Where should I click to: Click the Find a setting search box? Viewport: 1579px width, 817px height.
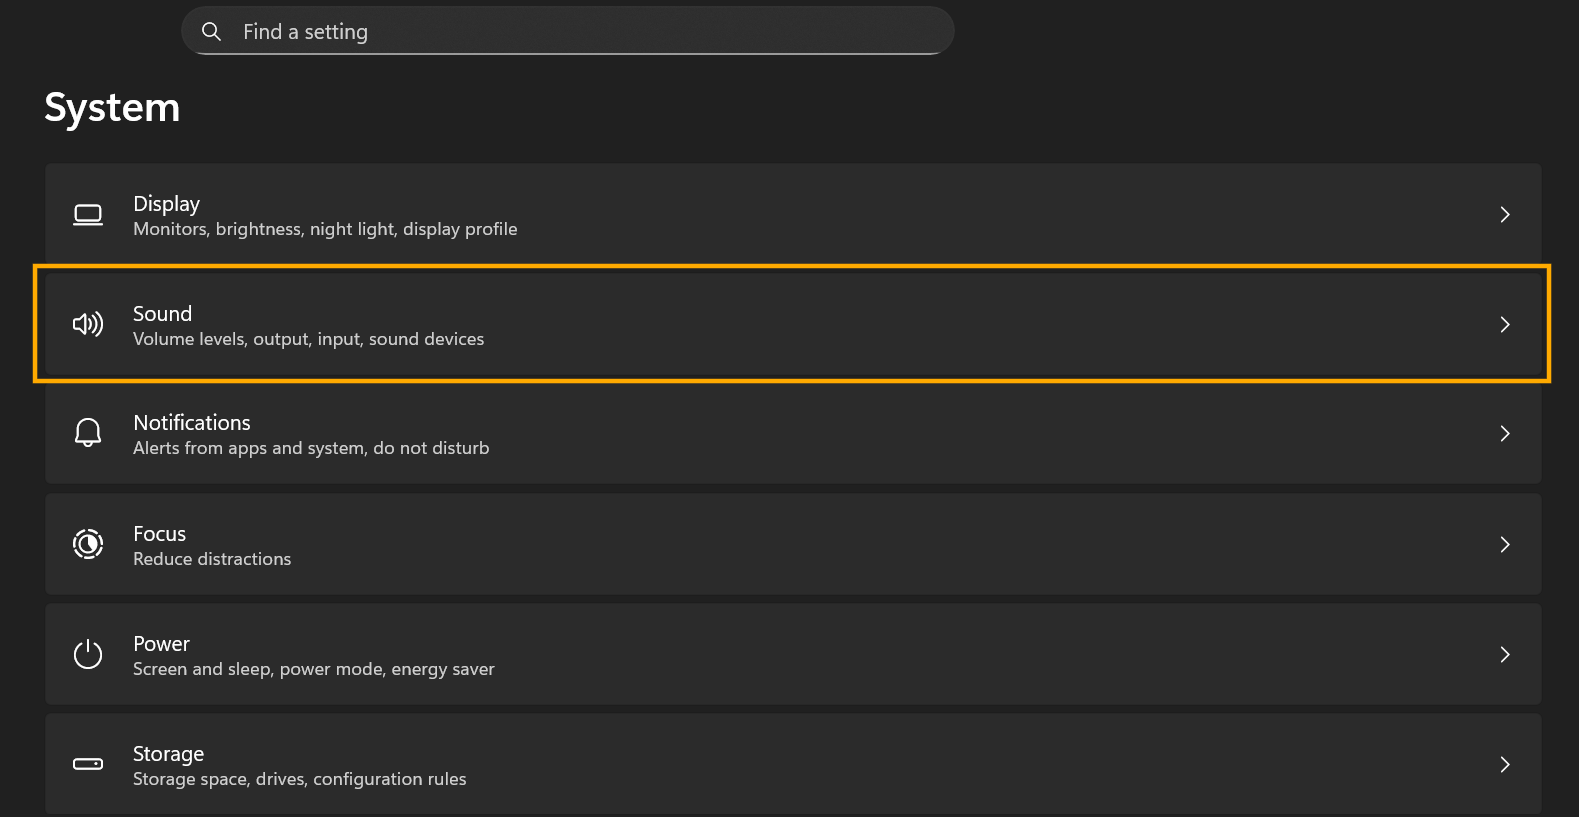(x=568, y=31)
